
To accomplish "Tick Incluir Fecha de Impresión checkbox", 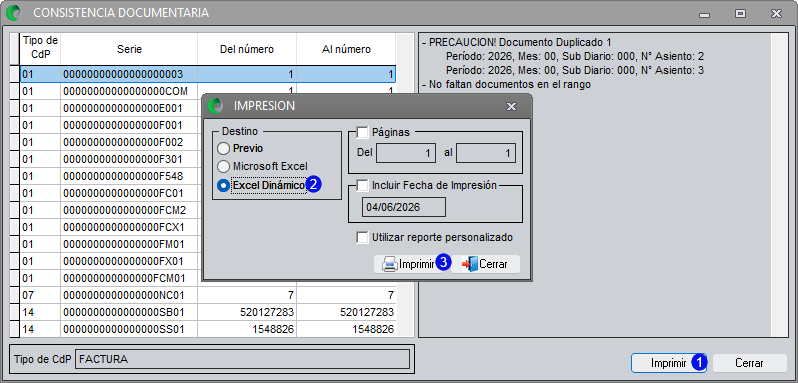I will click(362, 186).
